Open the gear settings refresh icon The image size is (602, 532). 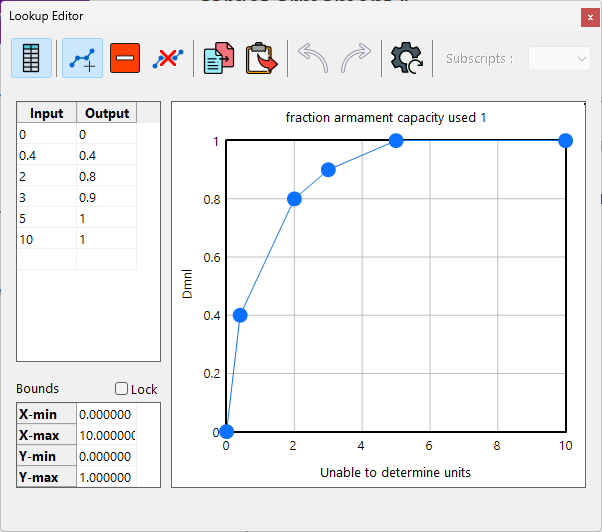(407, 59)
